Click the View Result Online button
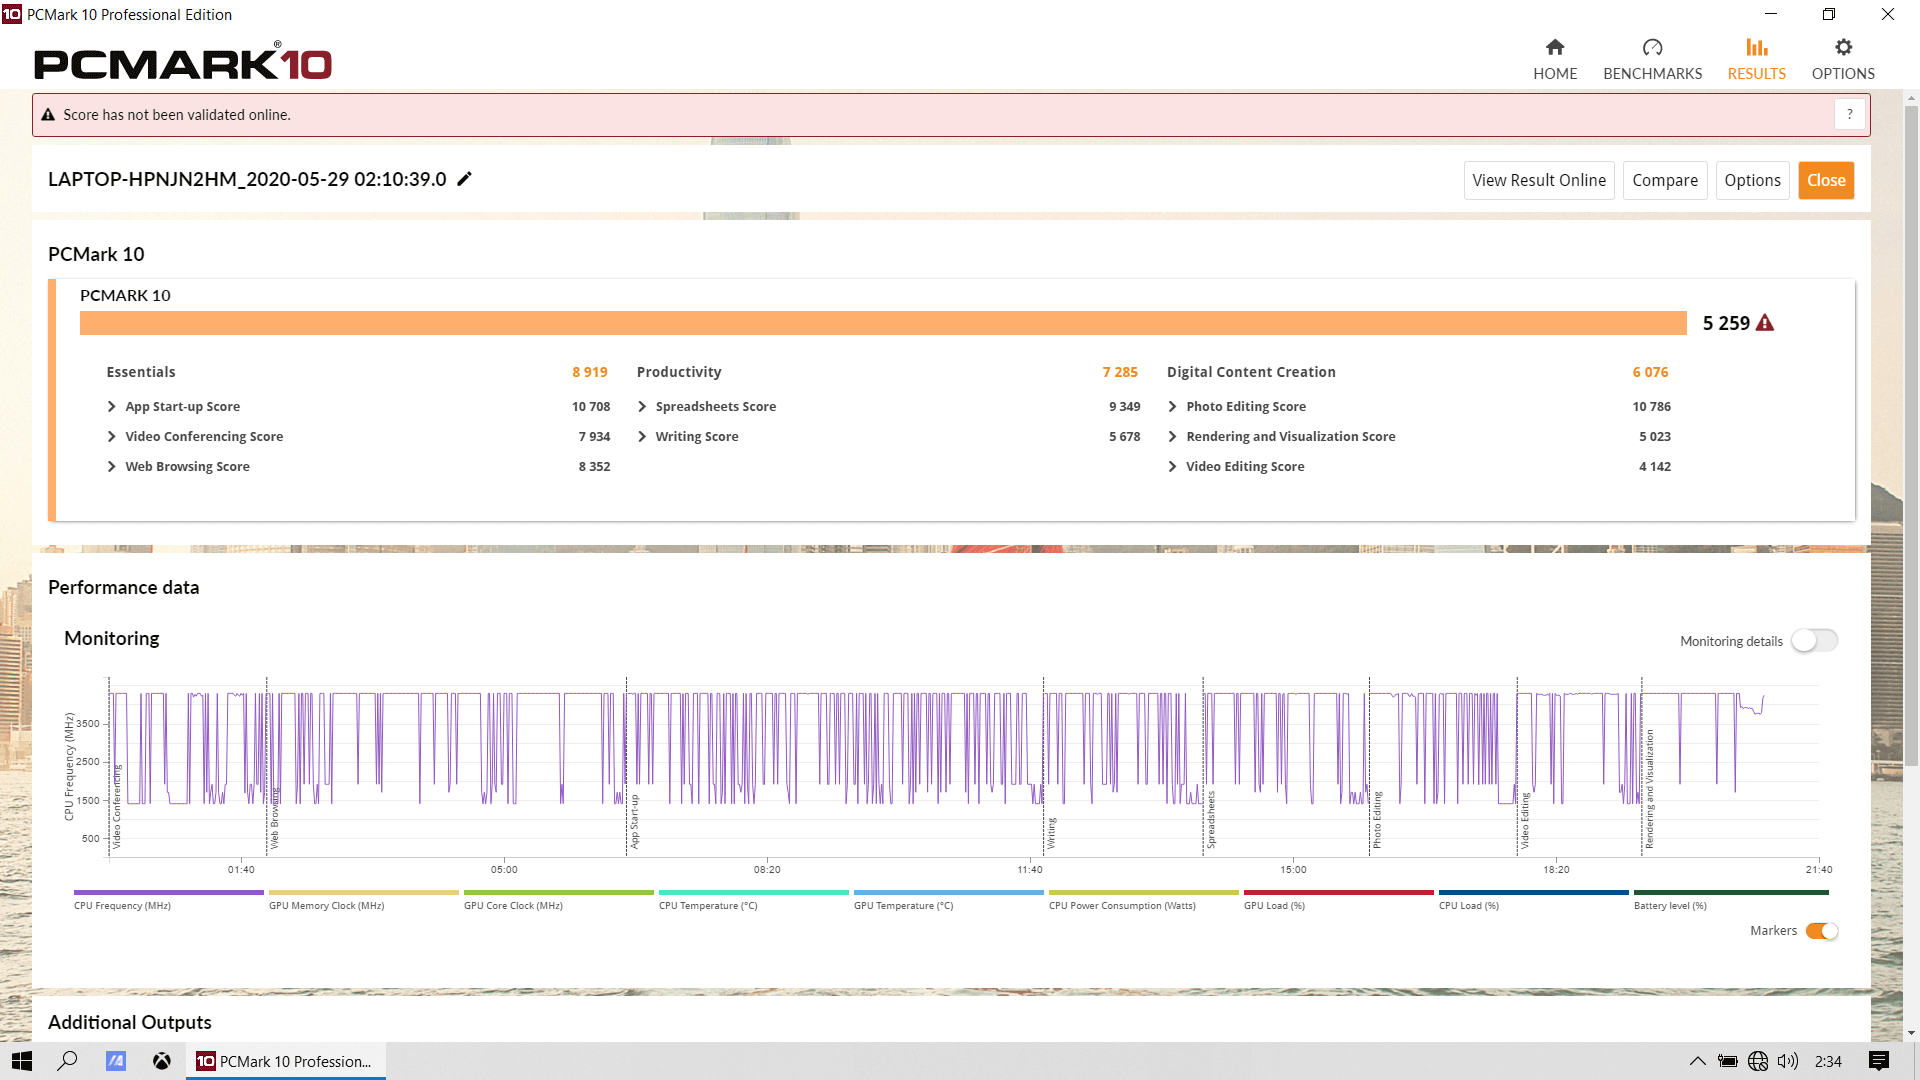1920x1080 pixels. coord(1538,179)
